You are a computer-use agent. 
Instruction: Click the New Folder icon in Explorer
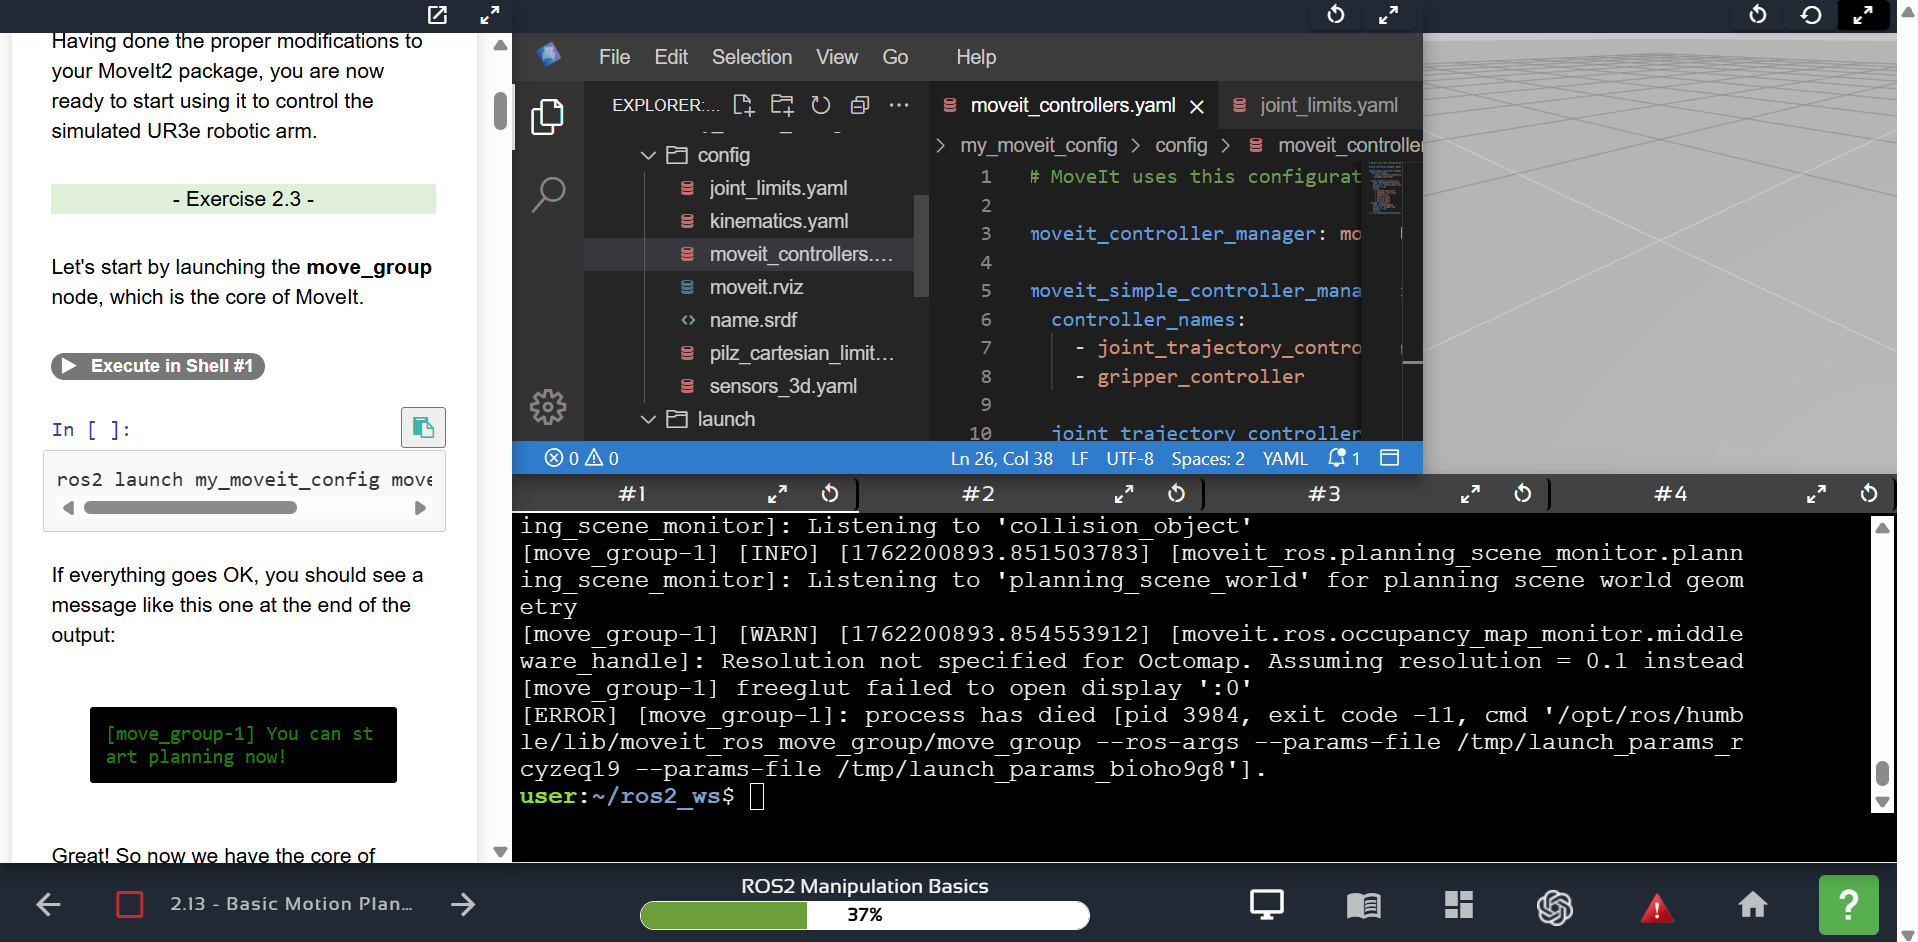tap(782, 105)
